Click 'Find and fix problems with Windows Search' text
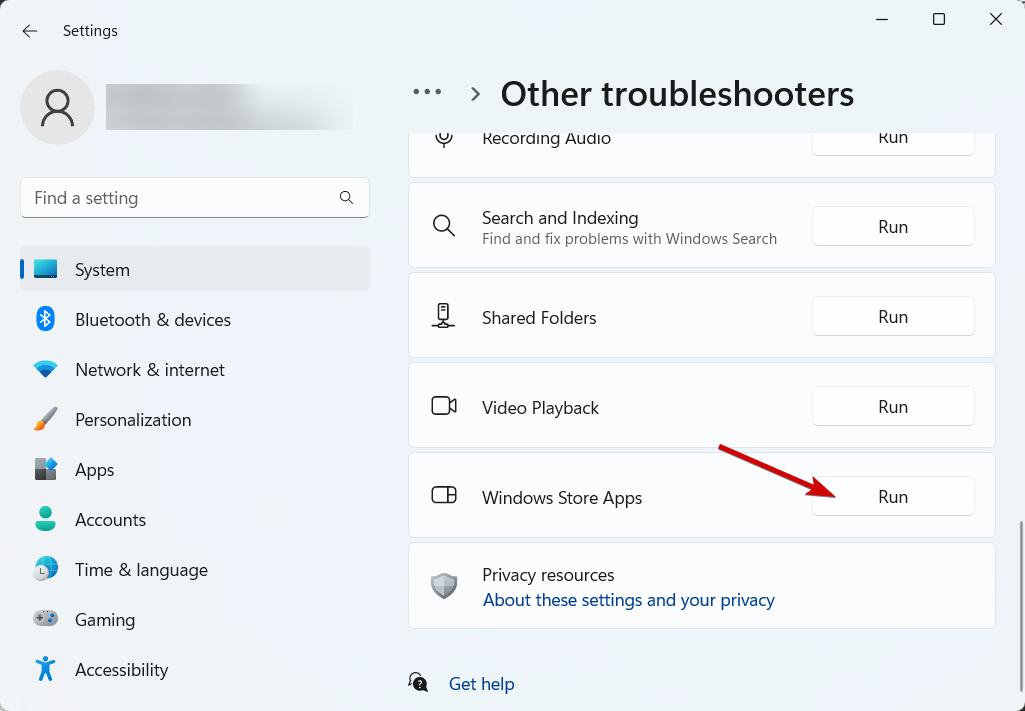The image size is (1025, 711). point(629,239)
